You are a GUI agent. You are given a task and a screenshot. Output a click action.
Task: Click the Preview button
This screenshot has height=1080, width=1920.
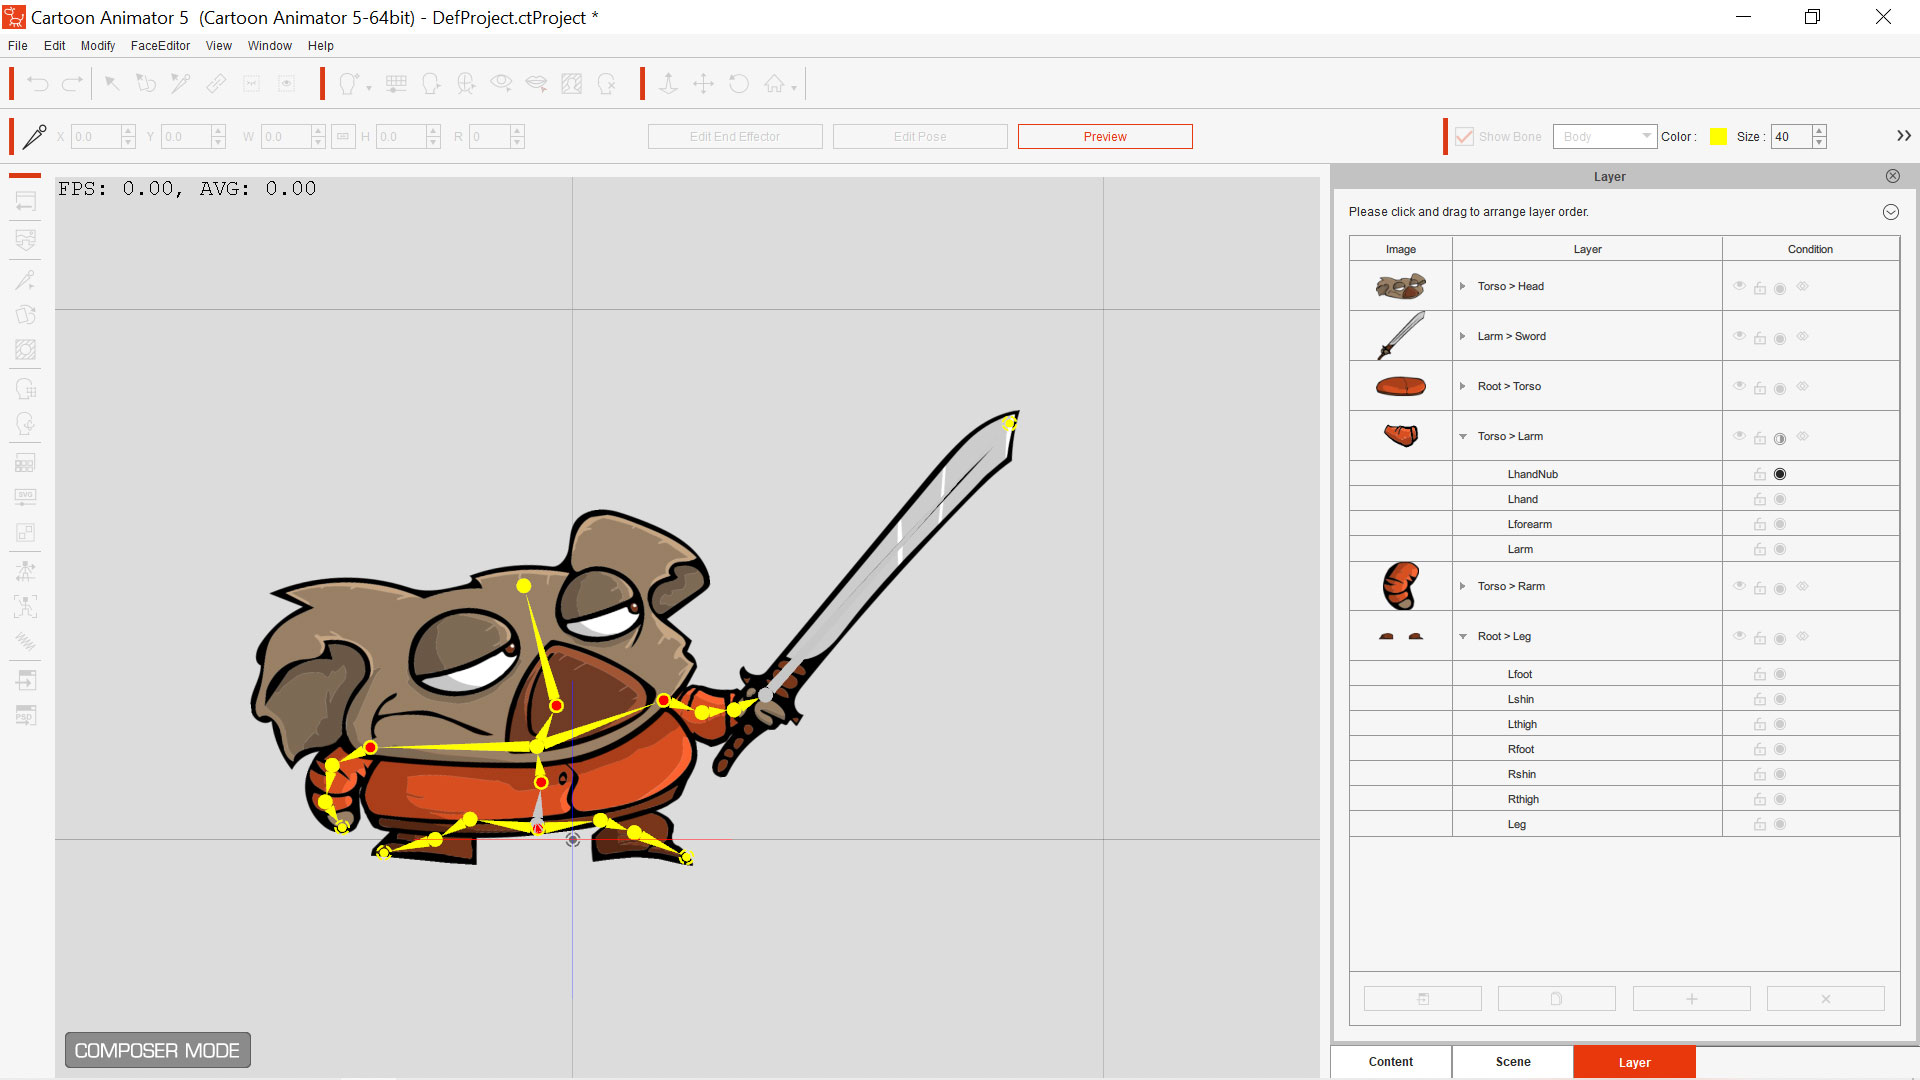coord(1105,136)
